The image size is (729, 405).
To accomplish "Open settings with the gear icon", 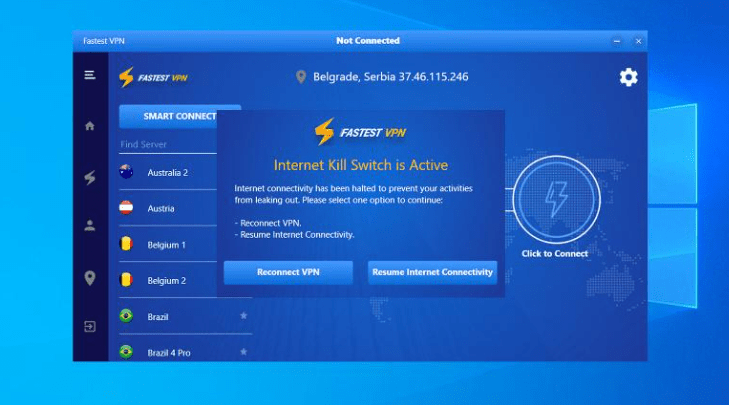I will tap(628, 77).
